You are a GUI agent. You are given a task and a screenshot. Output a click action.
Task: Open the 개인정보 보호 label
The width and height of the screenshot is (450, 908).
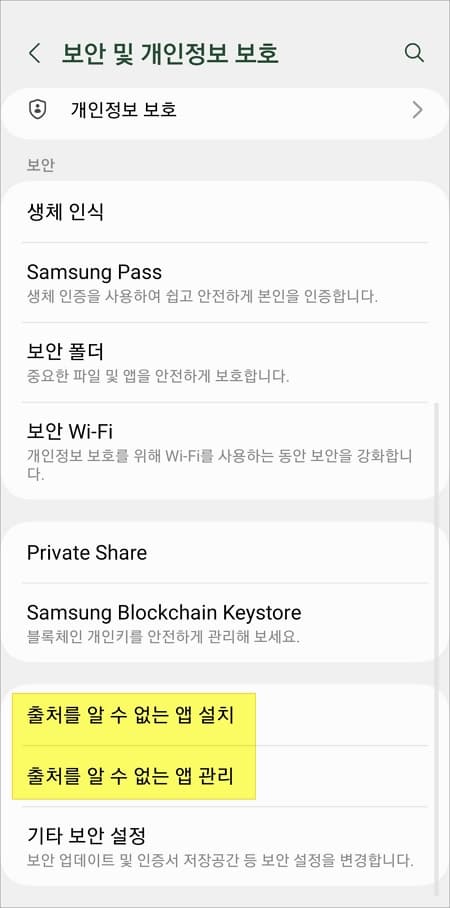[124, 109]
